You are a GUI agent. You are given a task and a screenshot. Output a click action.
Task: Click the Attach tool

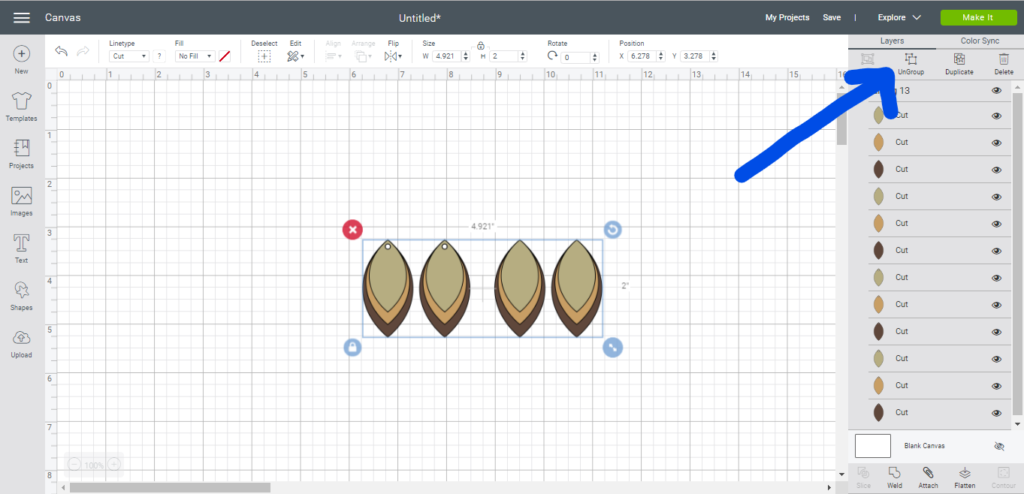point(927,478)
